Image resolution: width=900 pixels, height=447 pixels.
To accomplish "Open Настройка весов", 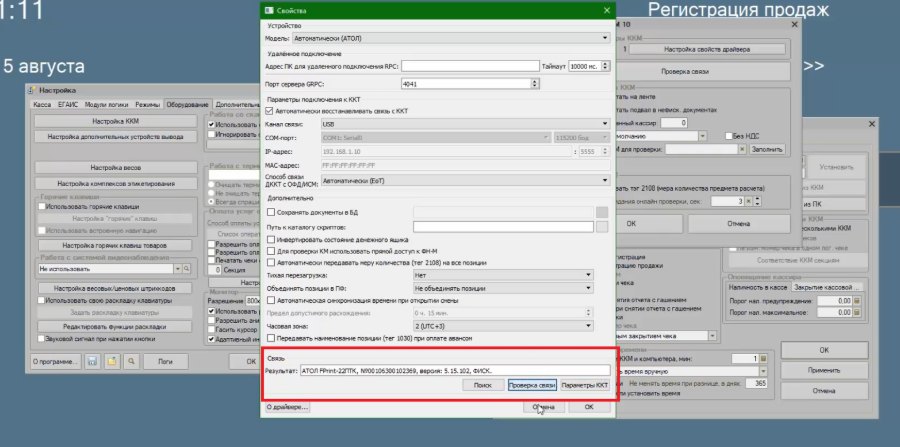I will pyautogui.click(x=116, y=168).
